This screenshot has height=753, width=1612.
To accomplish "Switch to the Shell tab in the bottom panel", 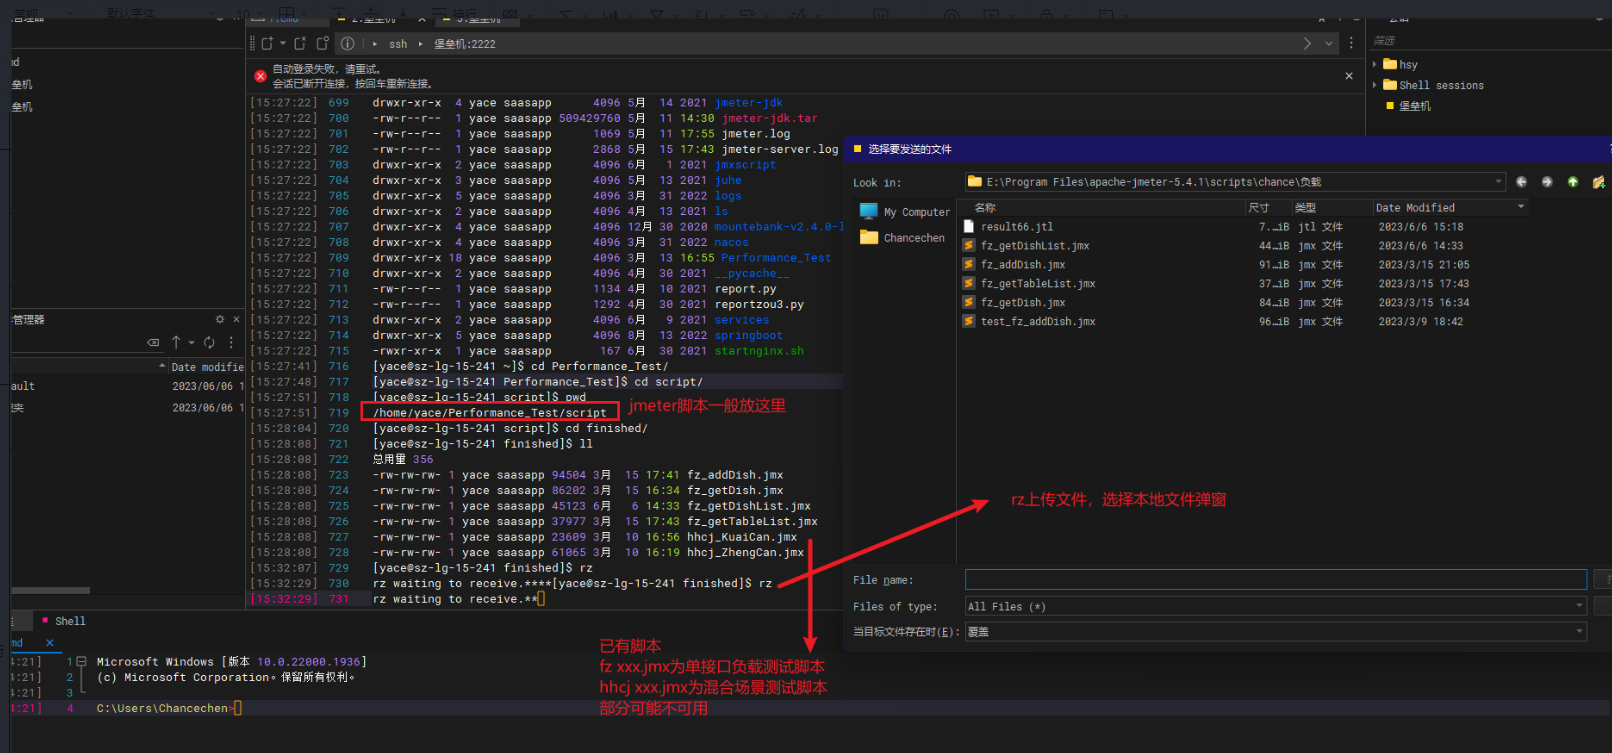I will [x=64, y=621].
